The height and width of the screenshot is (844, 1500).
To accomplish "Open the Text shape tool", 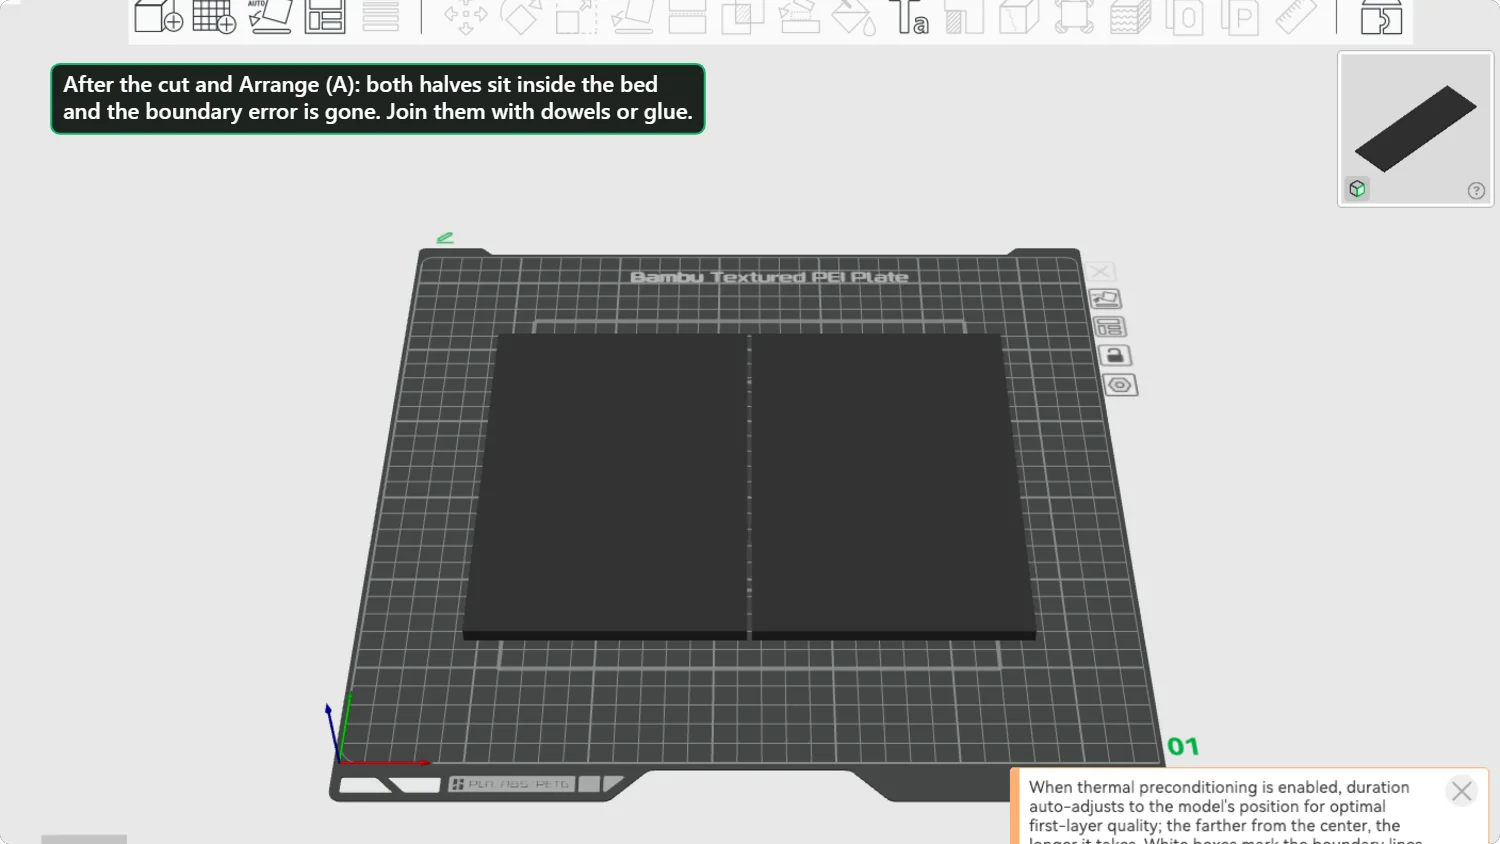I will pos(909,17).
